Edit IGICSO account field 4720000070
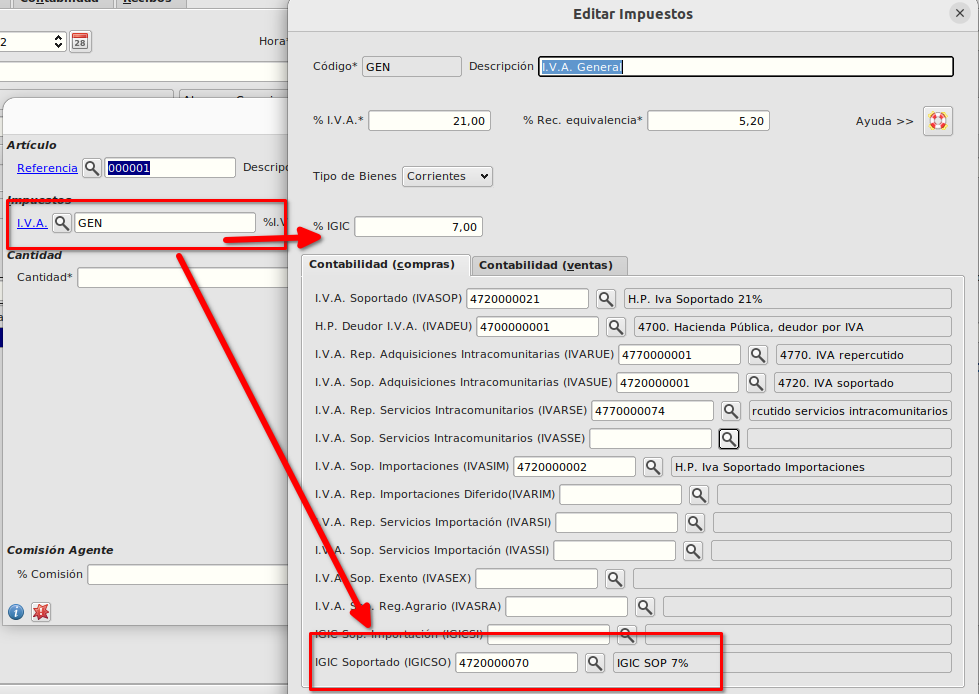 [x=517, y=663]
